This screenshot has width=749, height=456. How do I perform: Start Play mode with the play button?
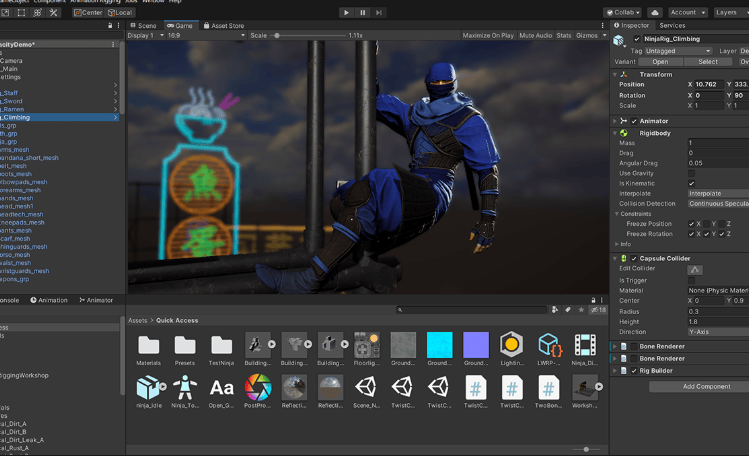(x=346, y=12)
